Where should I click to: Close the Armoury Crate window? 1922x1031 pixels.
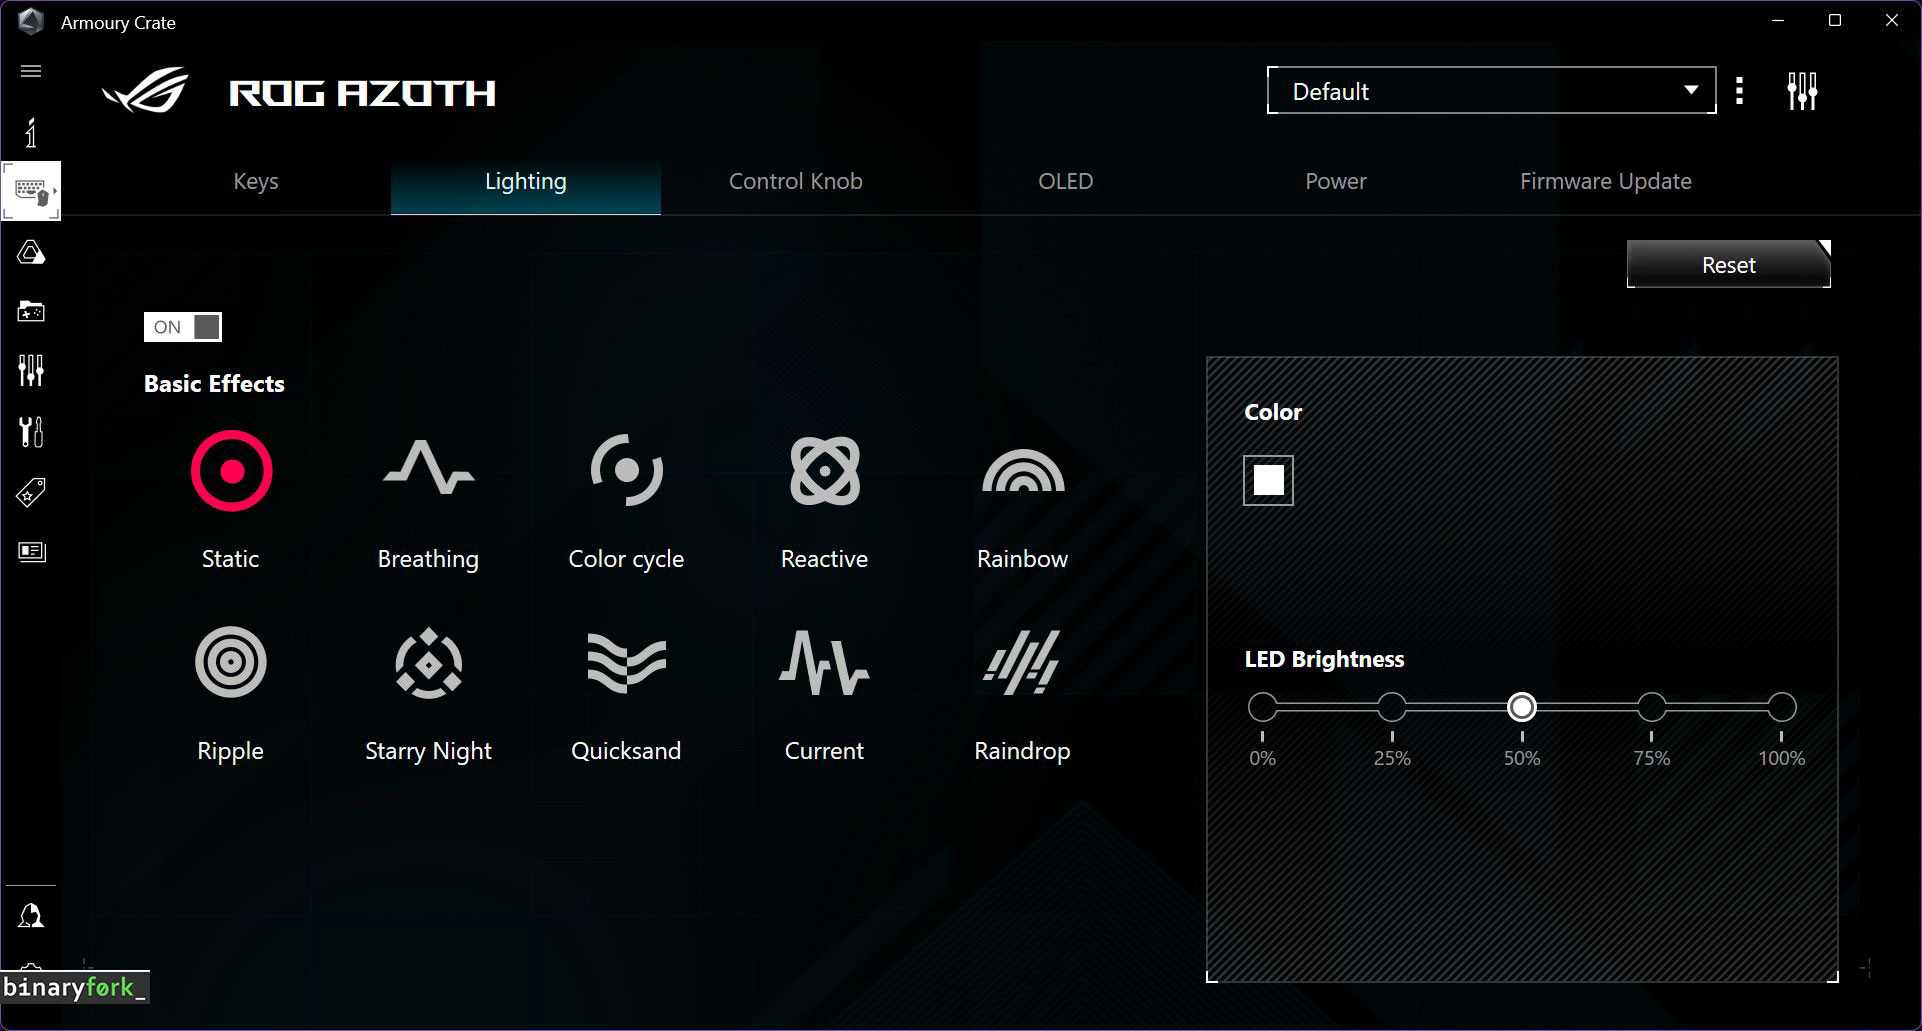click(x=1892, y=21)
